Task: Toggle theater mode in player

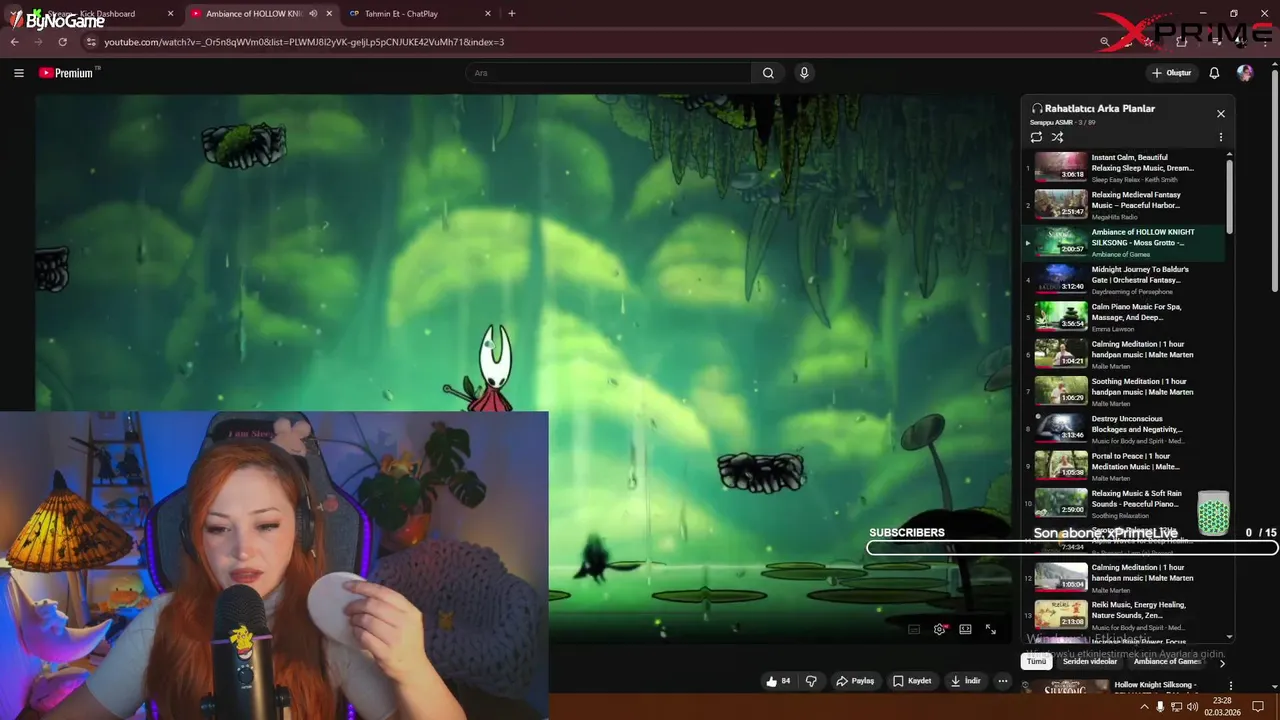Action: tap(965, 629)
